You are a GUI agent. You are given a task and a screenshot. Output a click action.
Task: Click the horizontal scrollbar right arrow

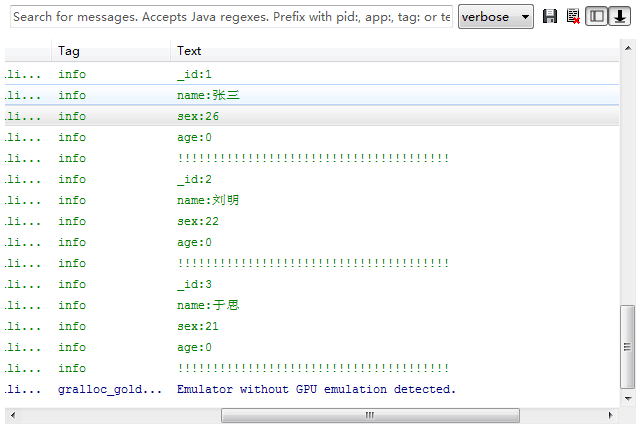pos(611,415)
